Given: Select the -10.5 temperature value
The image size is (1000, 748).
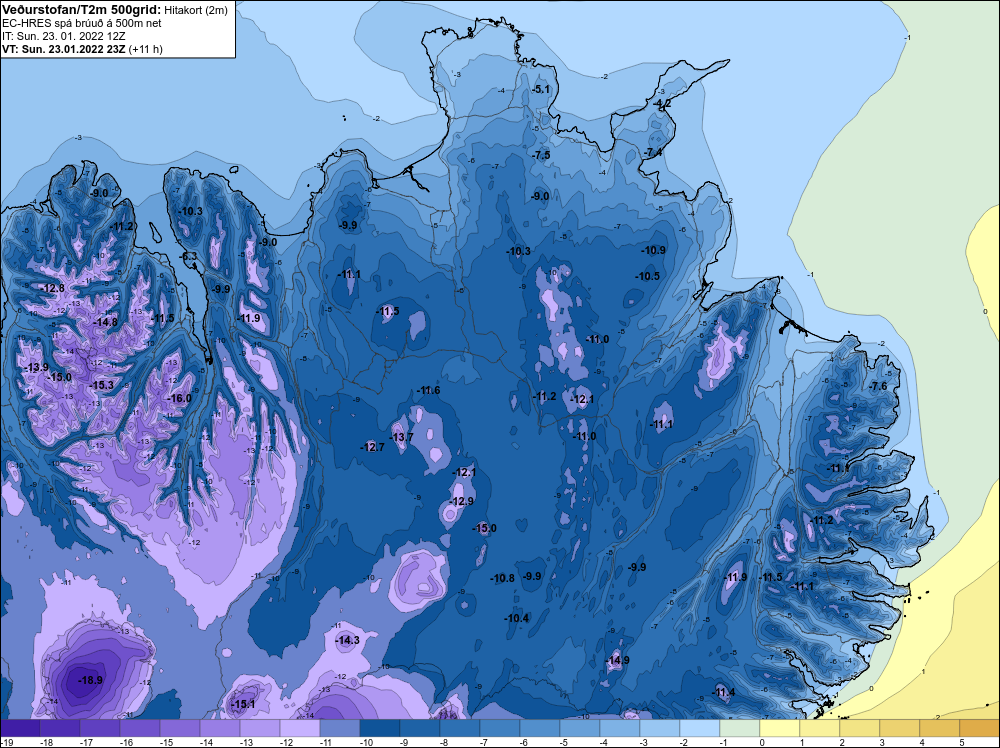Looking at the screenshot, I should [x=647, y=276].
